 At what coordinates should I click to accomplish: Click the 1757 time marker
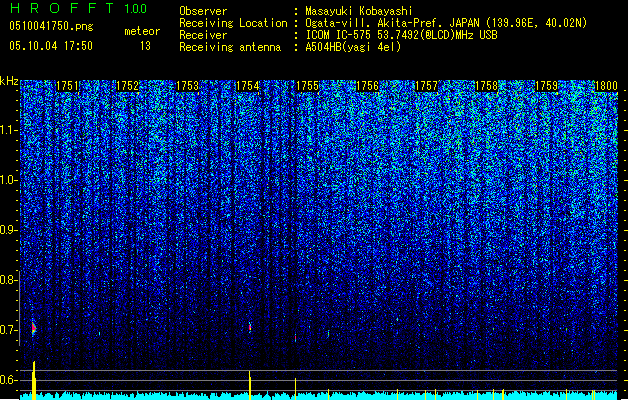pos(426,86)
